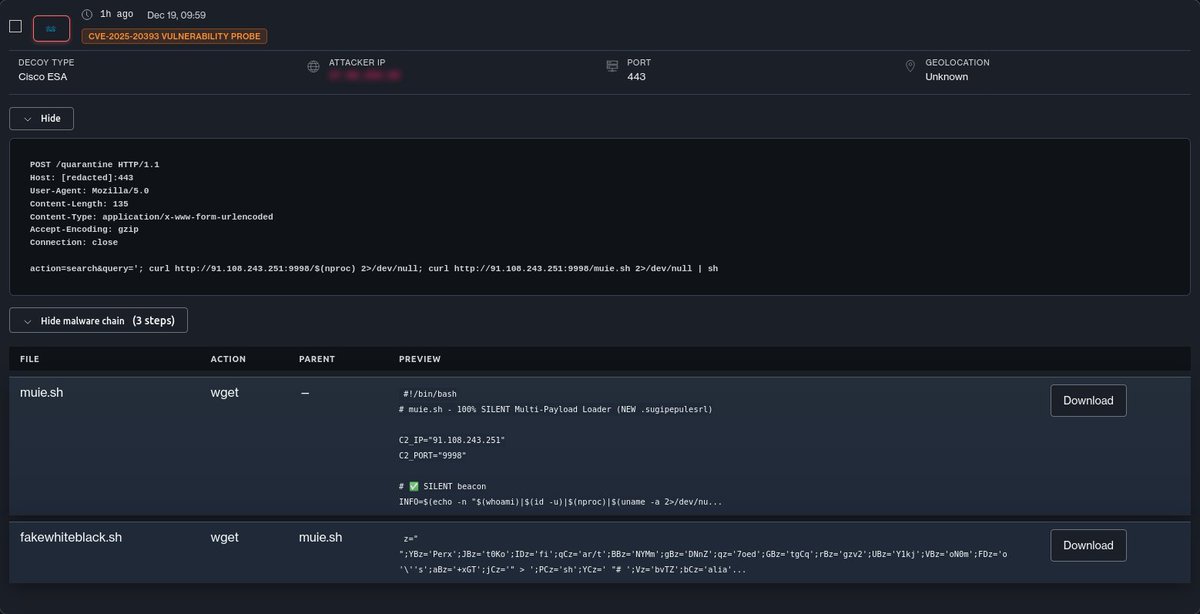Click the (3 steps) count label
Screen dimensions: 1200x614
[x=154, y=321]
